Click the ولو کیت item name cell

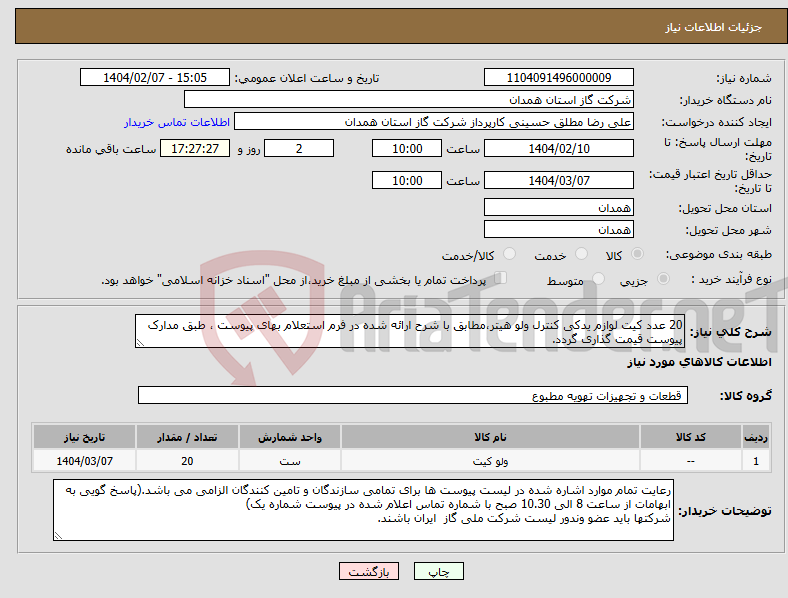coord(490,461)
